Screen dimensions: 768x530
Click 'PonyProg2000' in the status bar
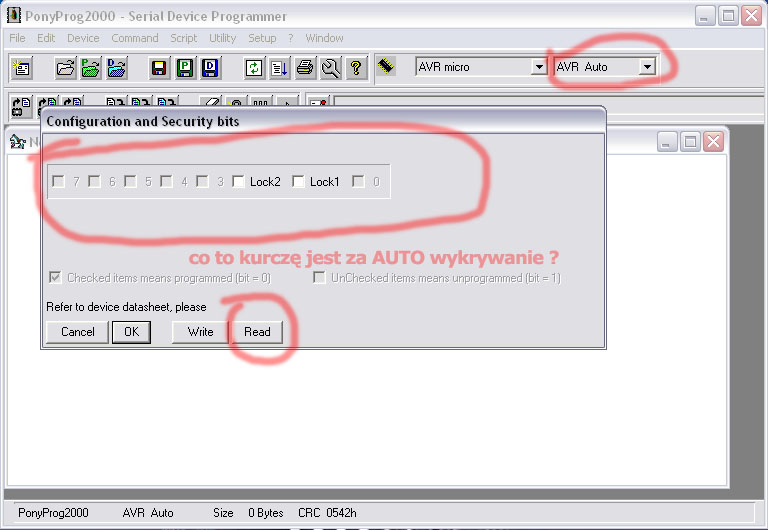tap(53, 513)
